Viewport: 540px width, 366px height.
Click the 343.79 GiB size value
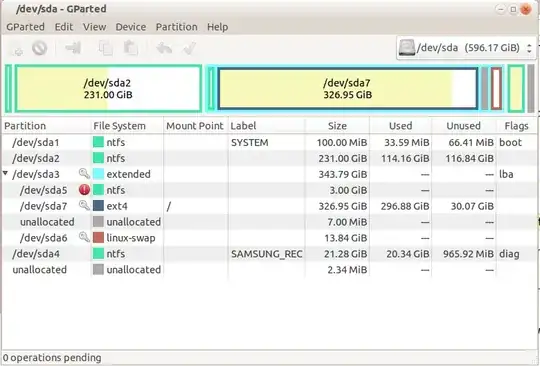coord(343,174)
